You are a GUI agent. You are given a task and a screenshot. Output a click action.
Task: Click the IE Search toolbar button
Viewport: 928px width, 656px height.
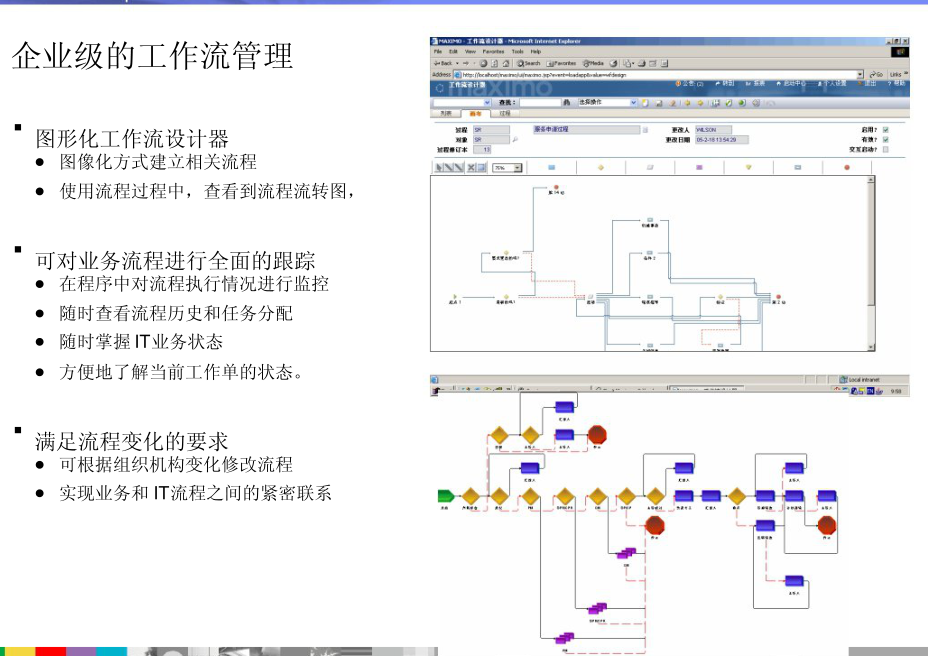[x=529, y=62]
